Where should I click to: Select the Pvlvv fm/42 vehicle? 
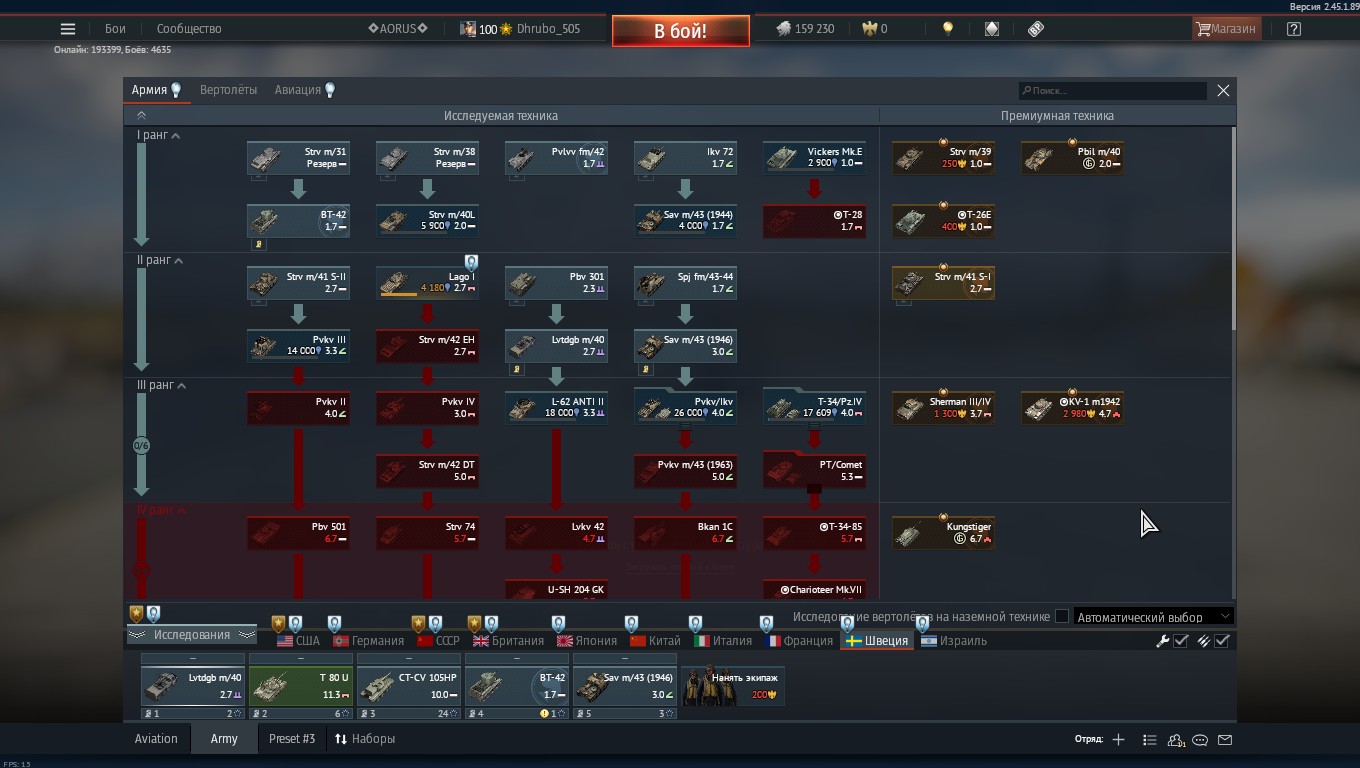[556, 158]
